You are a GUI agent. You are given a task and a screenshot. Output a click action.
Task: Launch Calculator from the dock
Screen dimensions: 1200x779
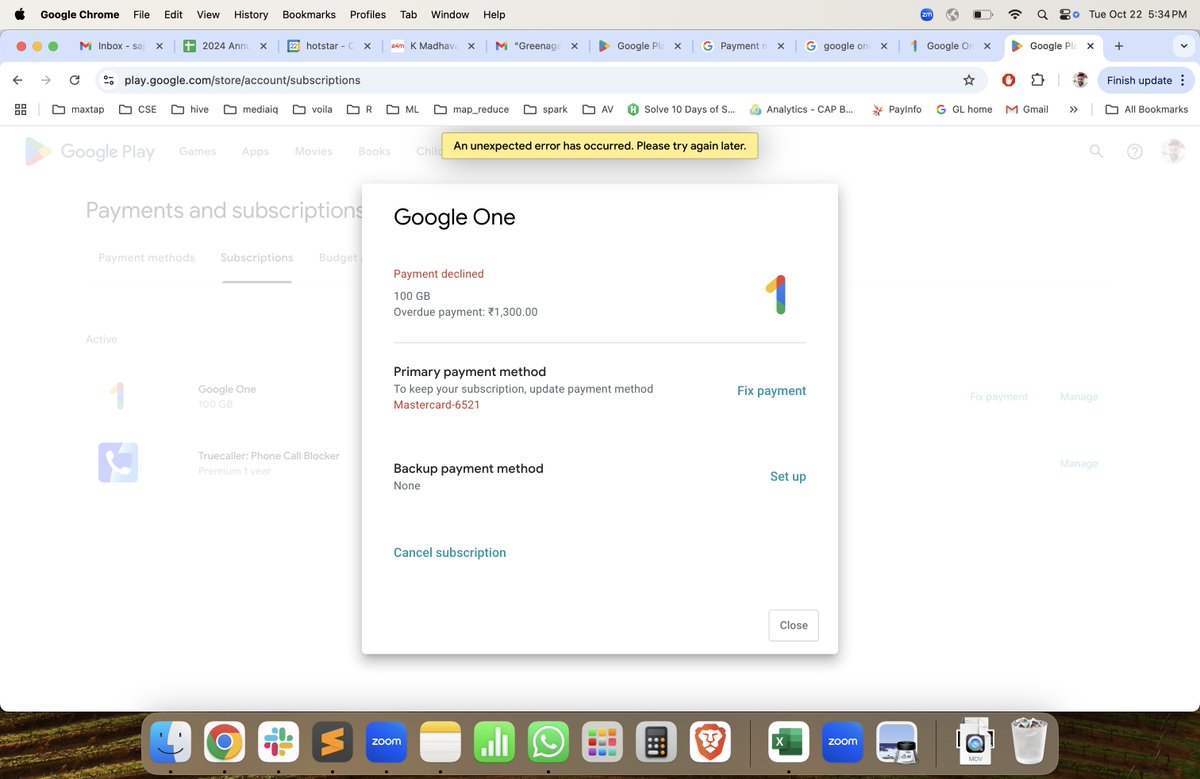(x=656, y=742)
